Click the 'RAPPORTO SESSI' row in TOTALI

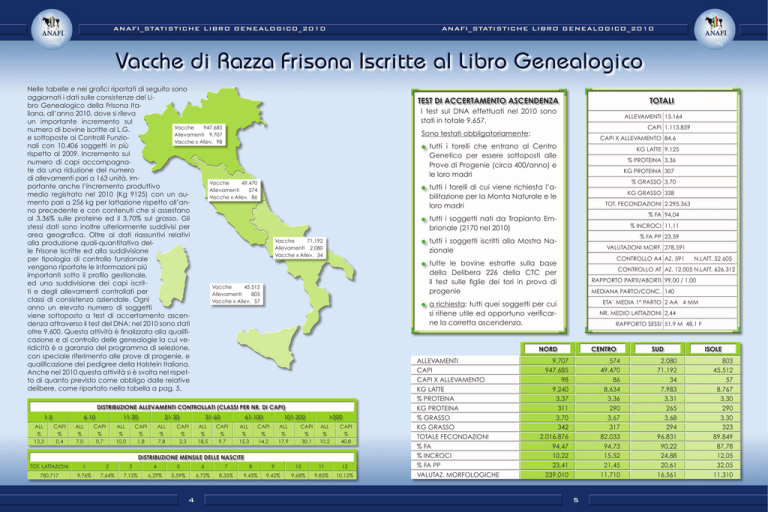click(662, 324)
